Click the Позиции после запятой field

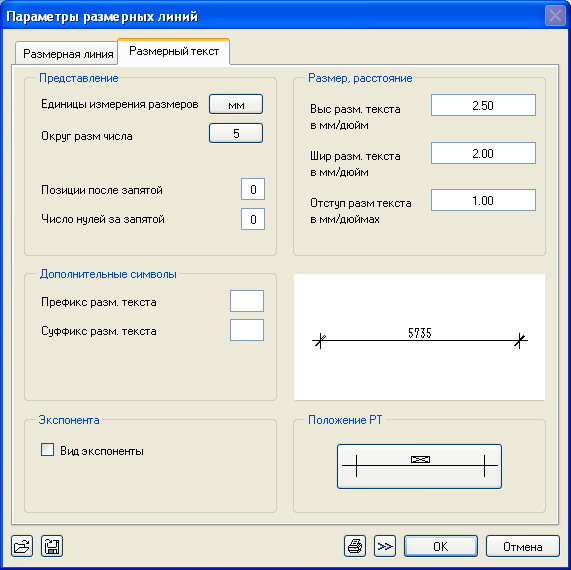pyautogui.click(x=253, y=189)
